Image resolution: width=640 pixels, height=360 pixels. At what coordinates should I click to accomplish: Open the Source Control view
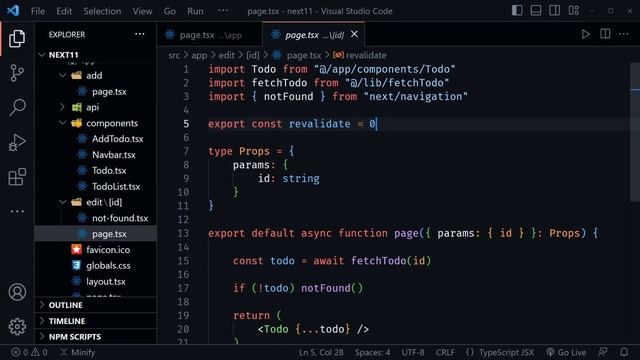pos(17,73)
